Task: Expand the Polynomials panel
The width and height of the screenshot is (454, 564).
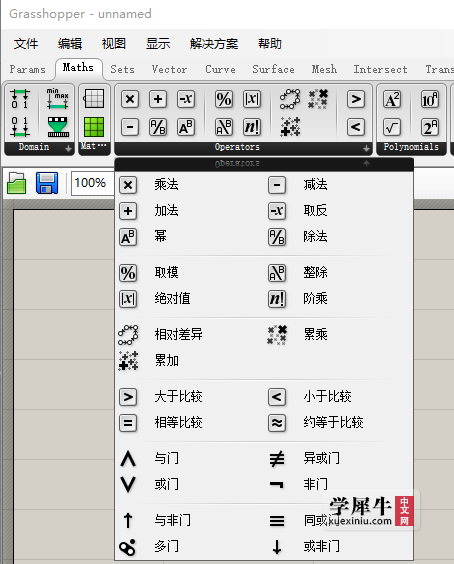Action: tap(411, 147)
